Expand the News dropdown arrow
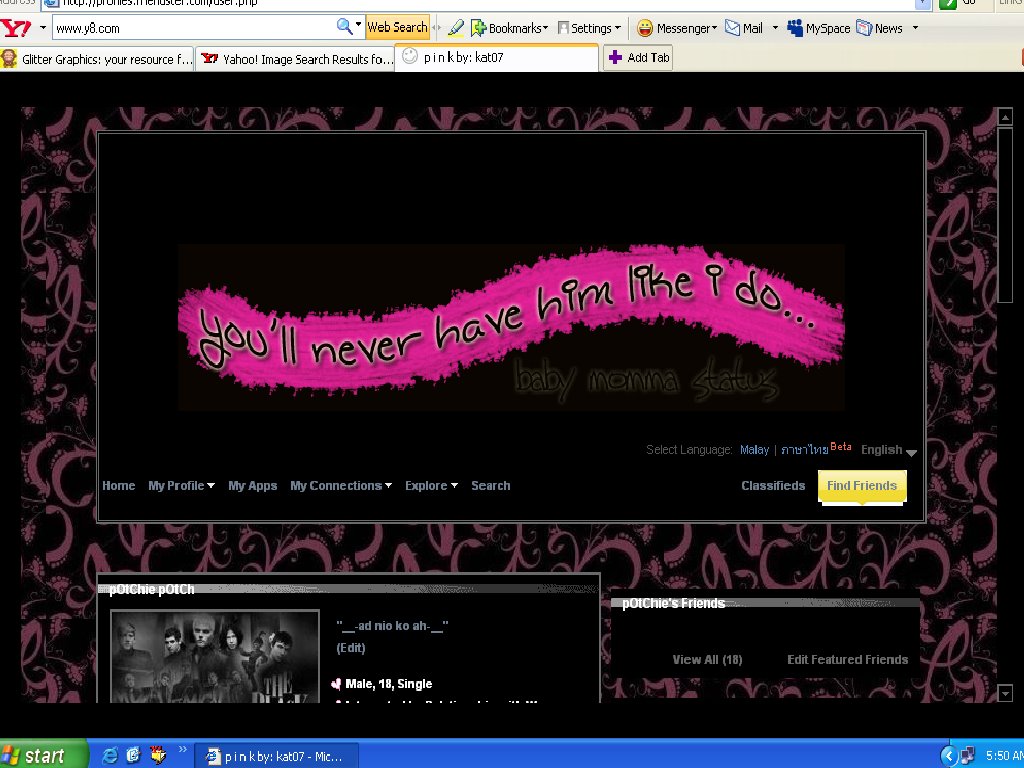1024x768 pixels. pos(915,28)
